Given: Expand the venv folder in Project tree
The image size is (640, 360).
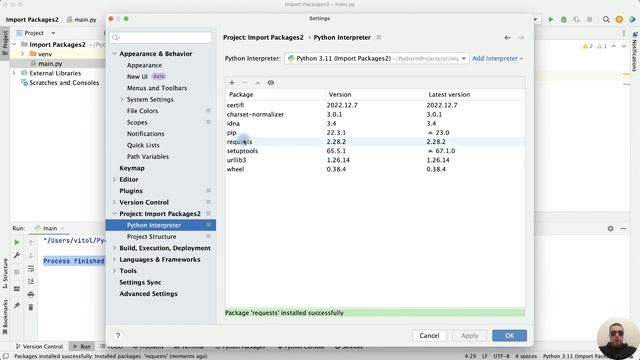Looking at the screenshot, I should click(x=22, y=54).
